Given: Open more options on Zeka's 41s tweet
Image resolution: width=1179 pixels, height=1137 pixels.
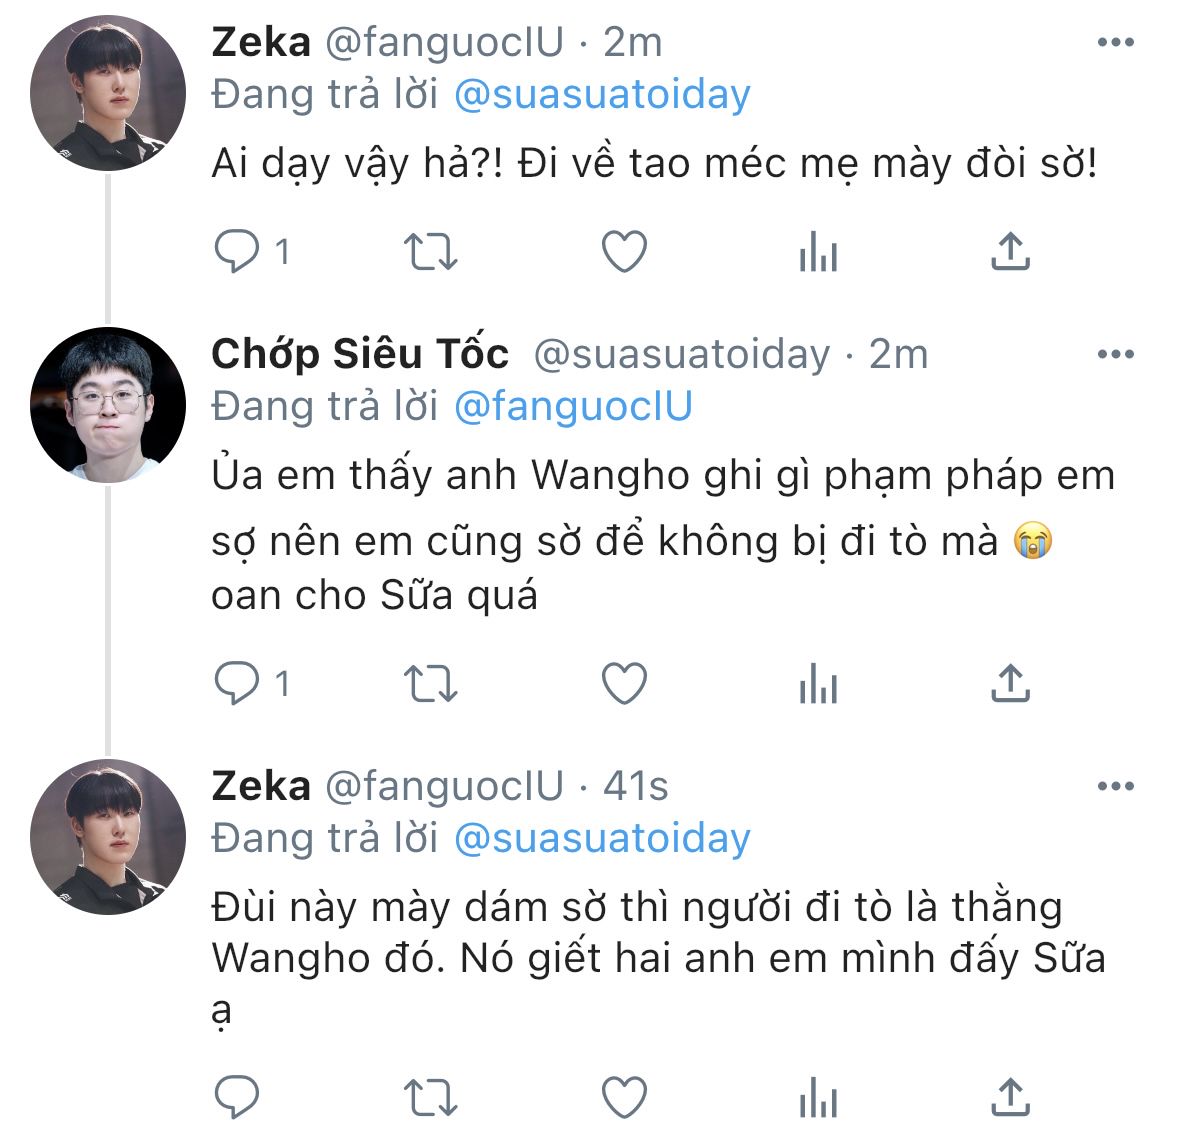Looking at the screenshot, I should [x=1115, y=787].
